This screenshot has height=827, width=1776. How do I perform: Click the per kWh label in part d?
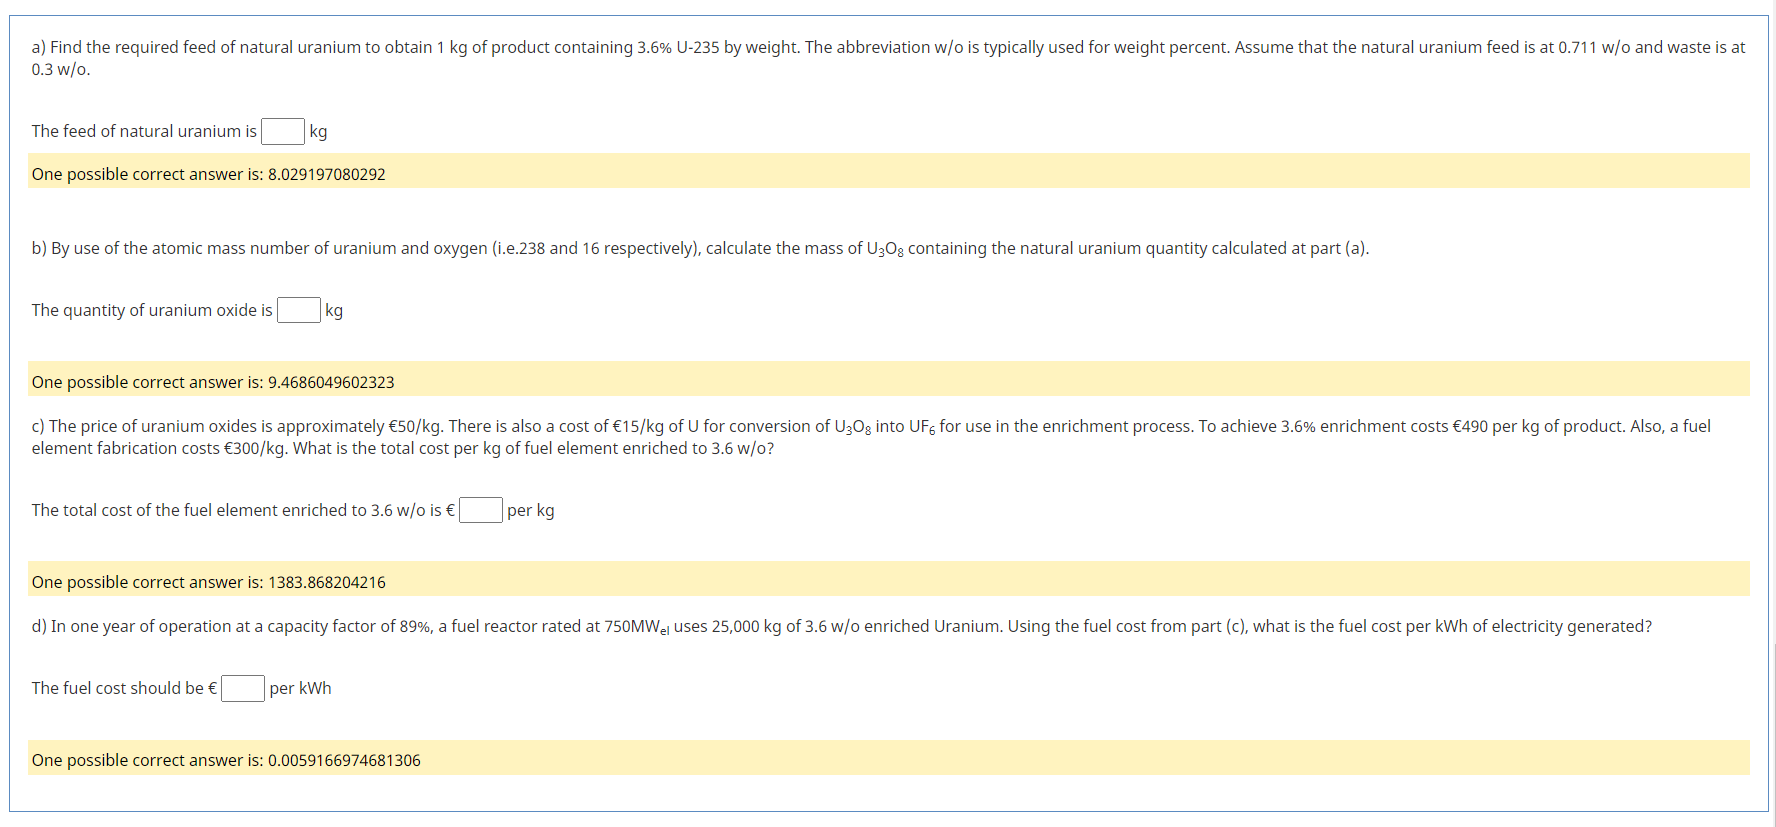coord(301,688)
